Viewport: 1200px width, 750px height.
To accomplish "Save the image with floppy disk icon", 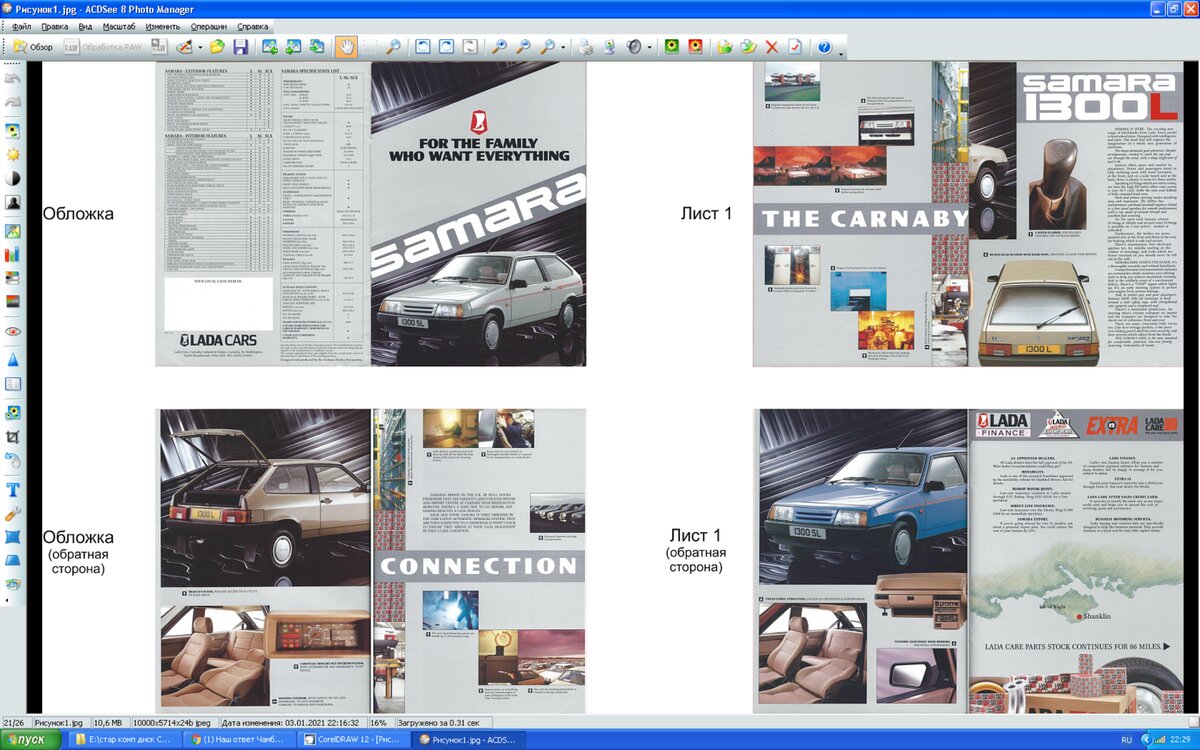I will coord(241,47).
